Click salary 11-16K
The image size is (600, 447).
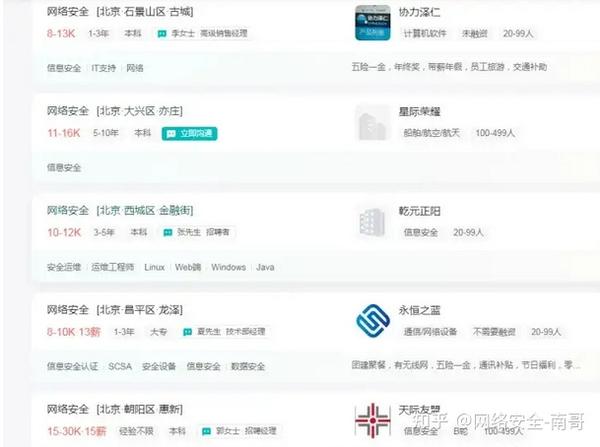tap(64, 133)
